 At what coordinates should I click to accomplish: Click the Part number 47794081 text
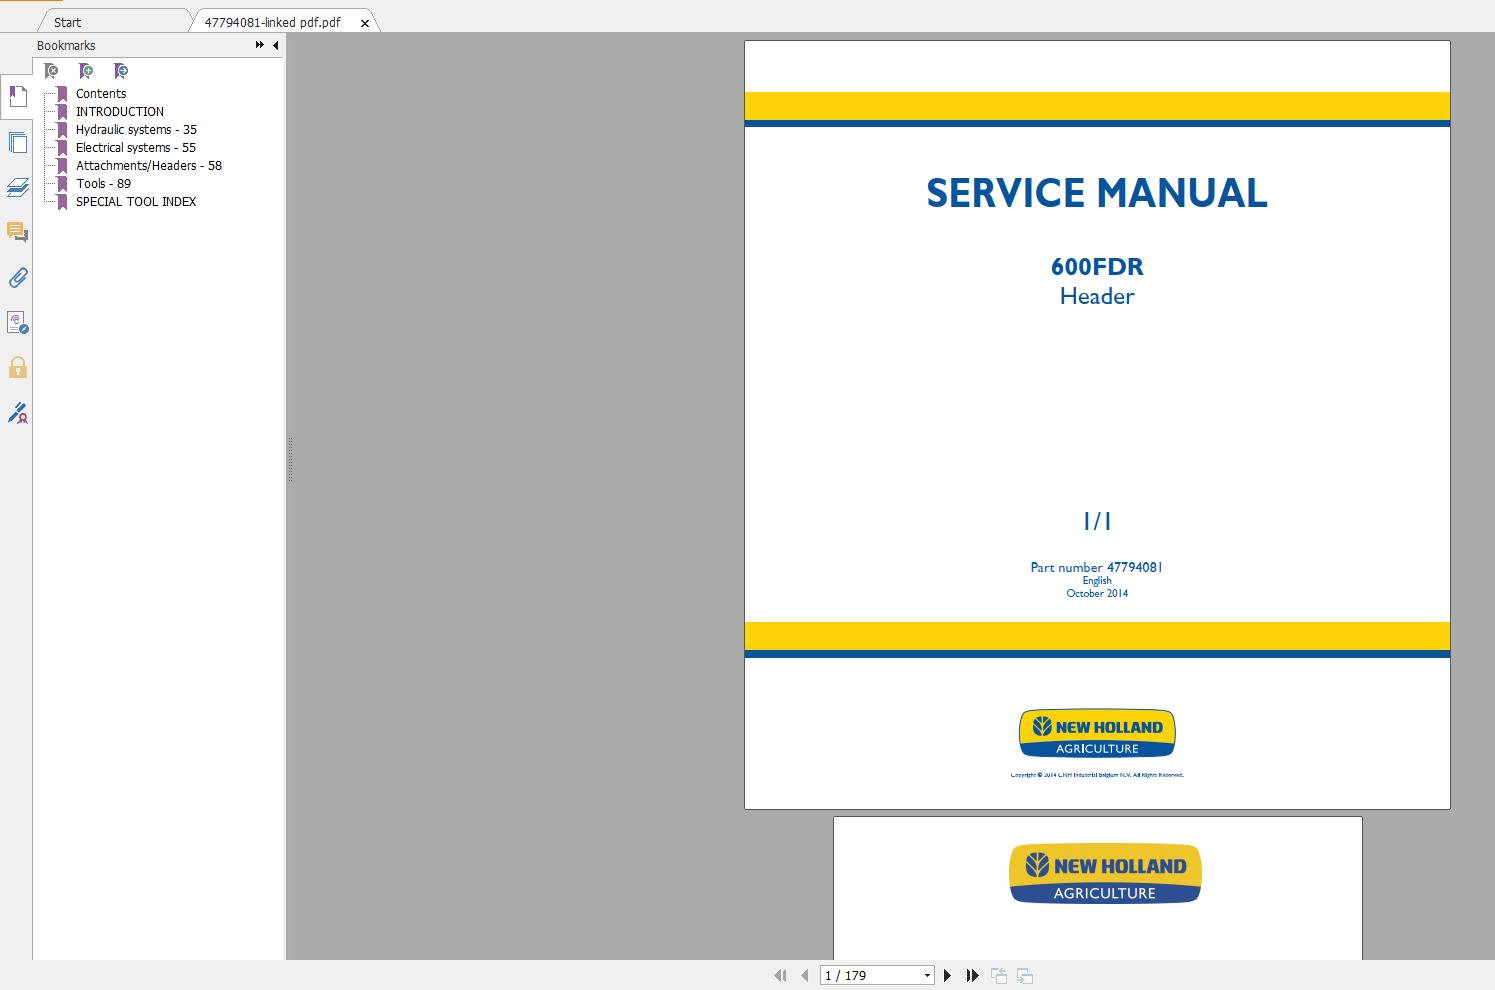point(1097,567)
